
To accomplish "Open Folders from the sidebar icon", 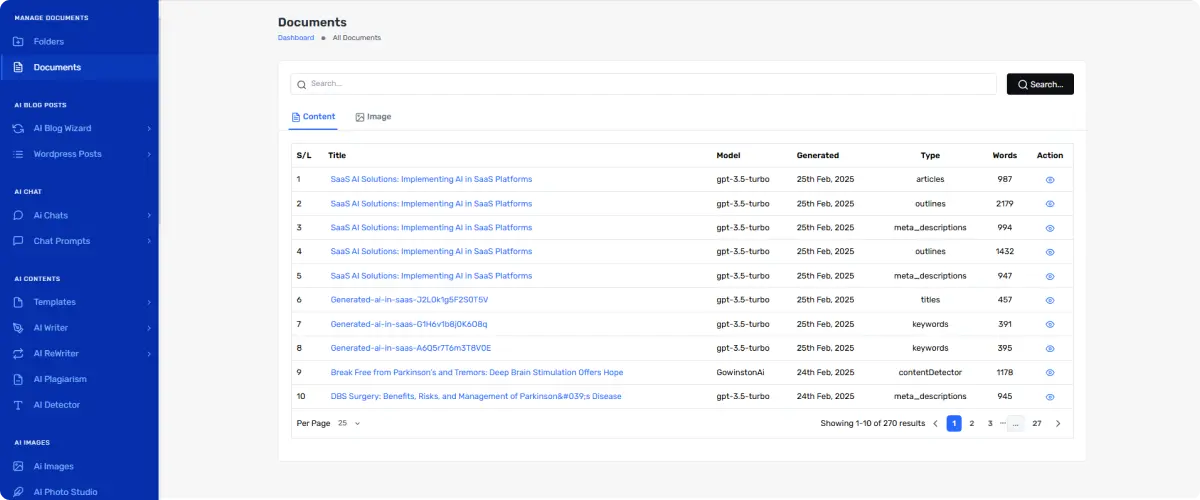I will pyautogui.click(x=18, y=42).
